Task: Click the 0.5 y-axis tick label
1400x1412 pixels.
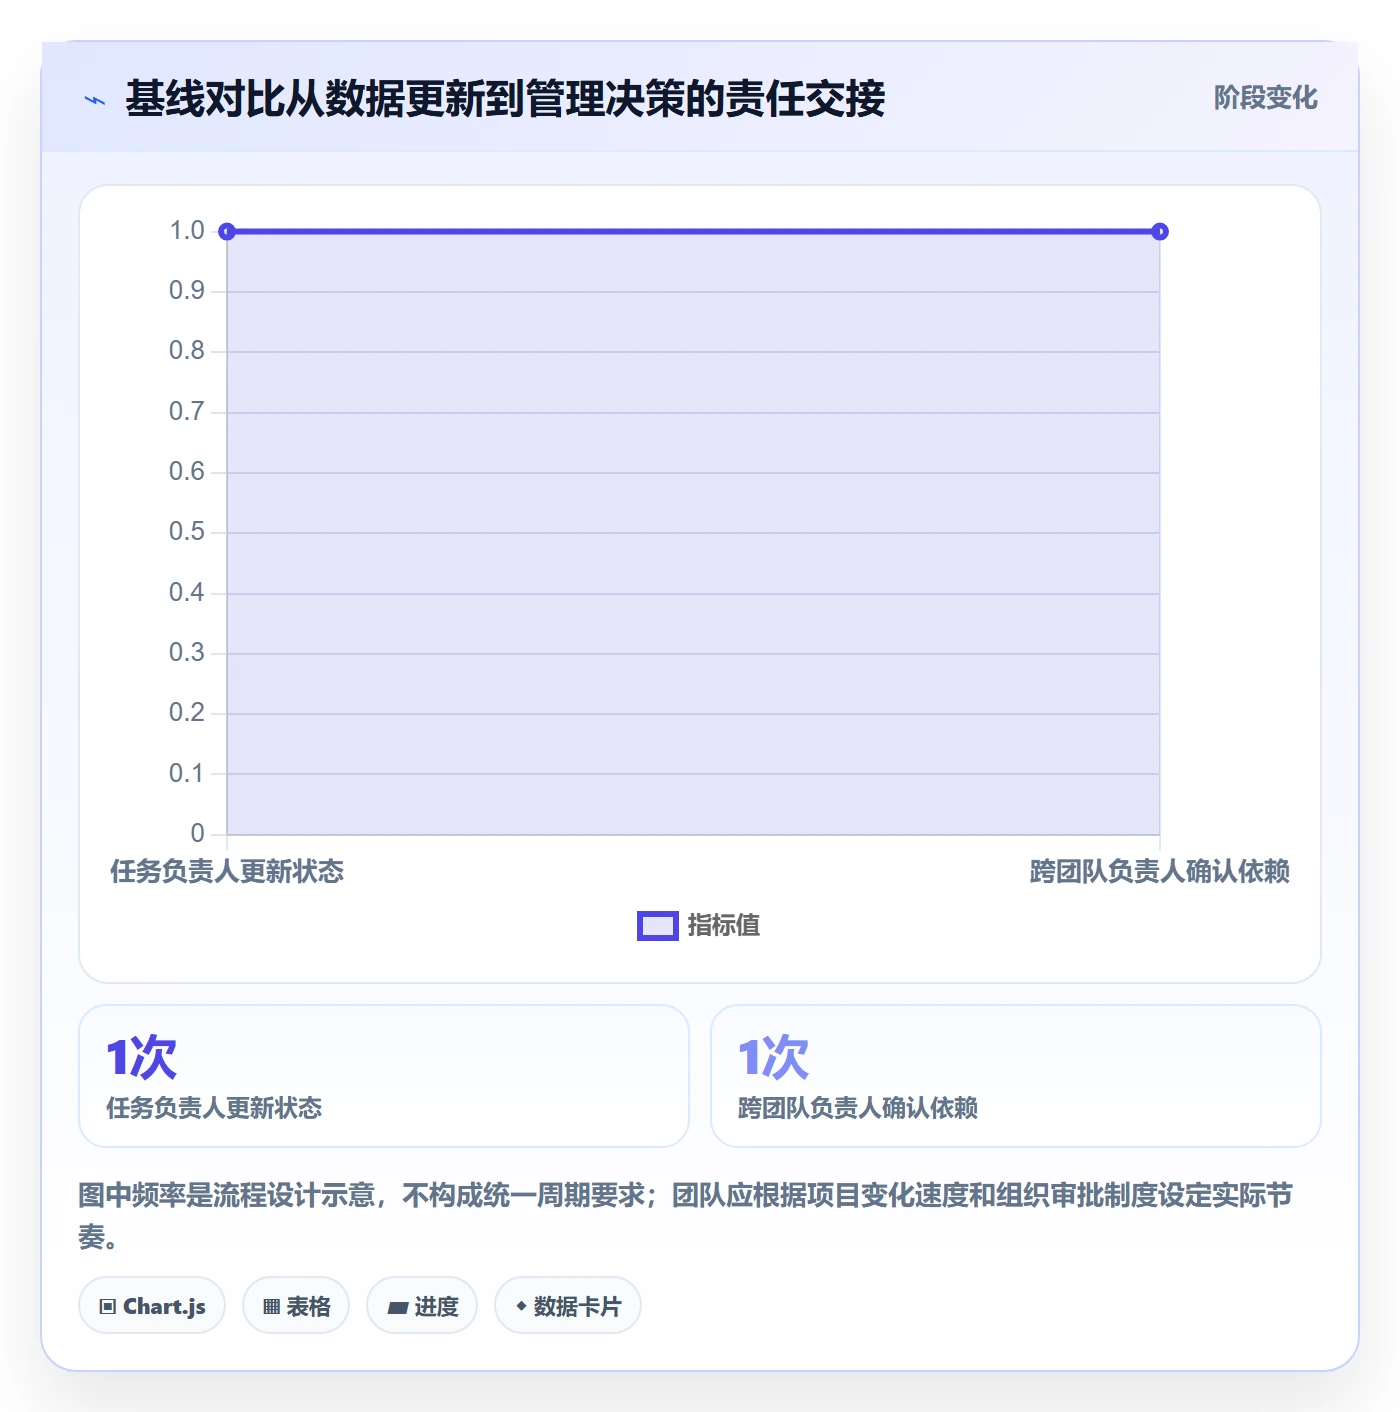Action: coord(187,532)
